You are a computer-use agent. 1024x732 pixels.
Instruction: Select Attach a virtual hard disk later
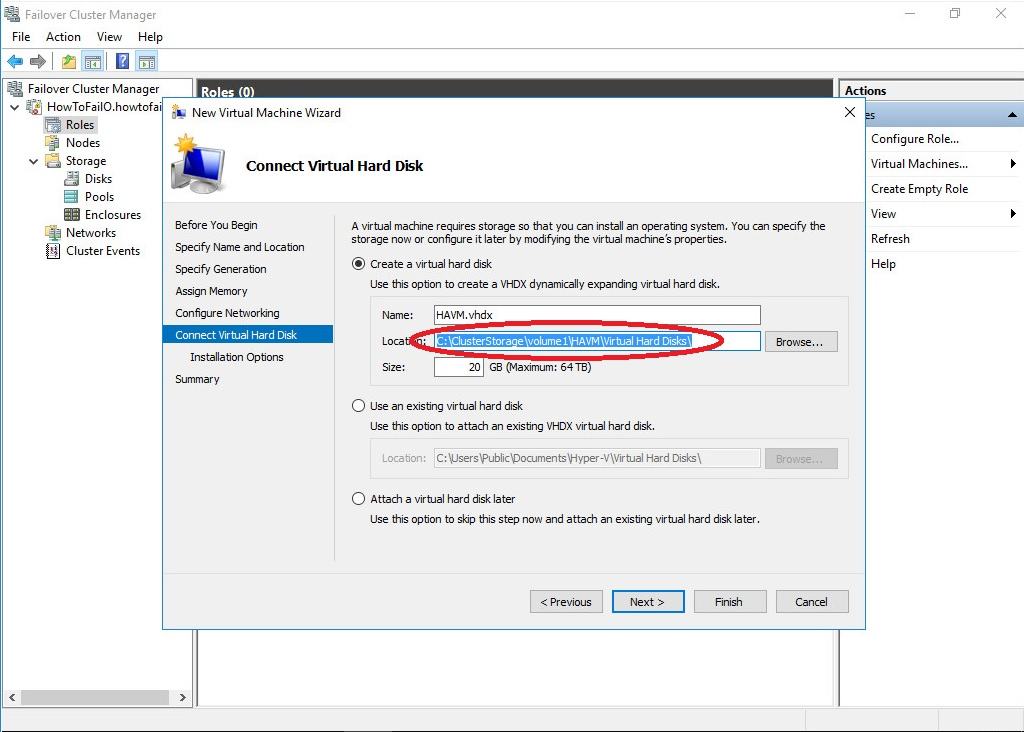pyautogui.click(x=359, y=499)
